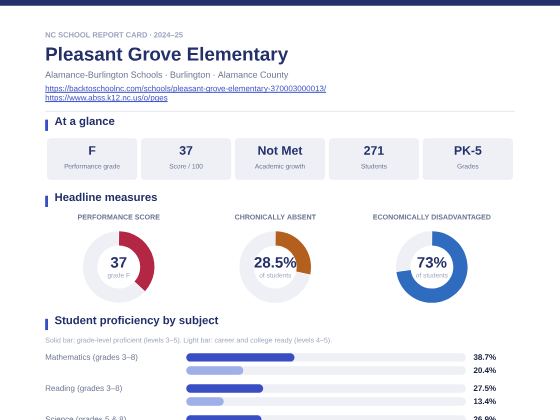Click the 20.4% value
The height and width of the screenshot is (420, 560).
tap(484, 370)
